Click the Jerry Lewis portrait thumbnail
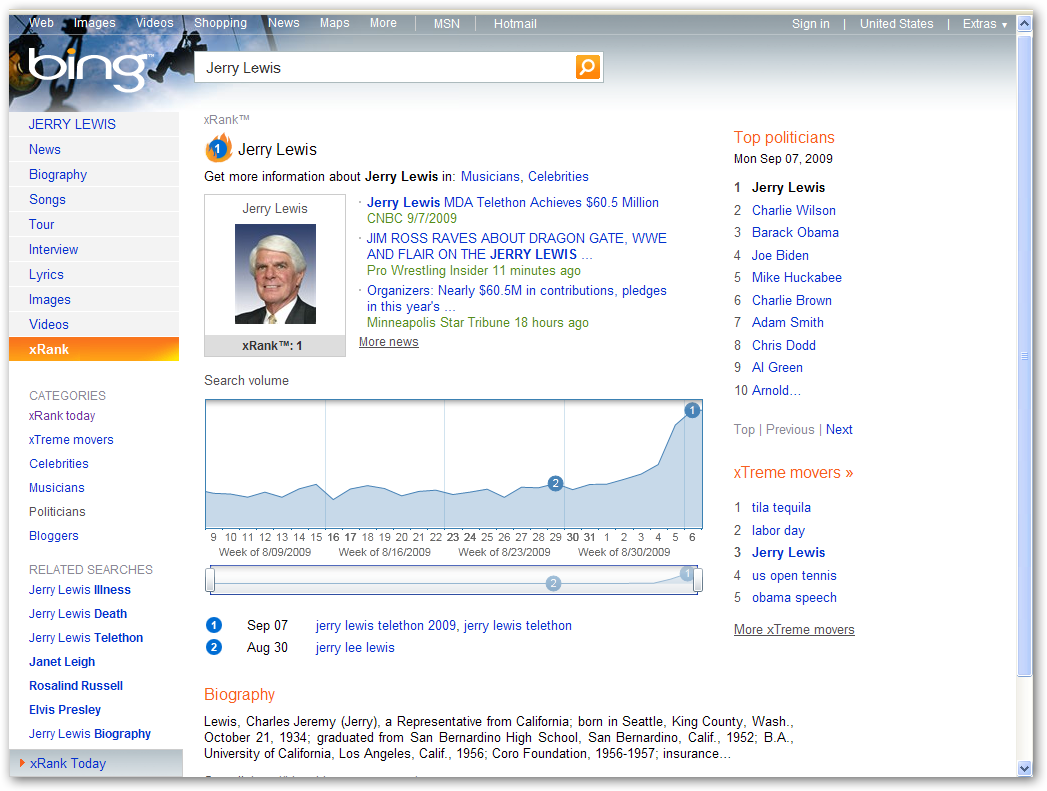 (275, 274)
